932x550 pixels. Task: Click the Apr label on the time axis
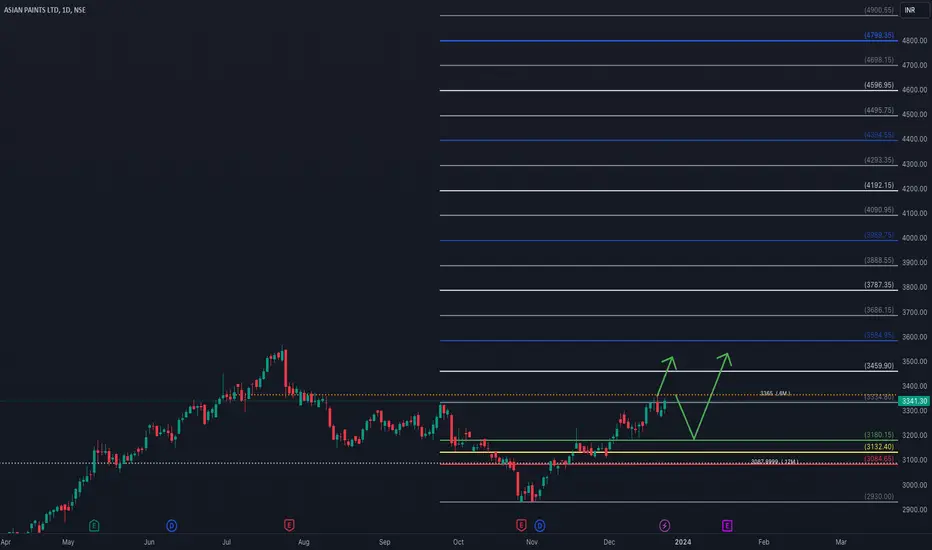tap(6, 542)
